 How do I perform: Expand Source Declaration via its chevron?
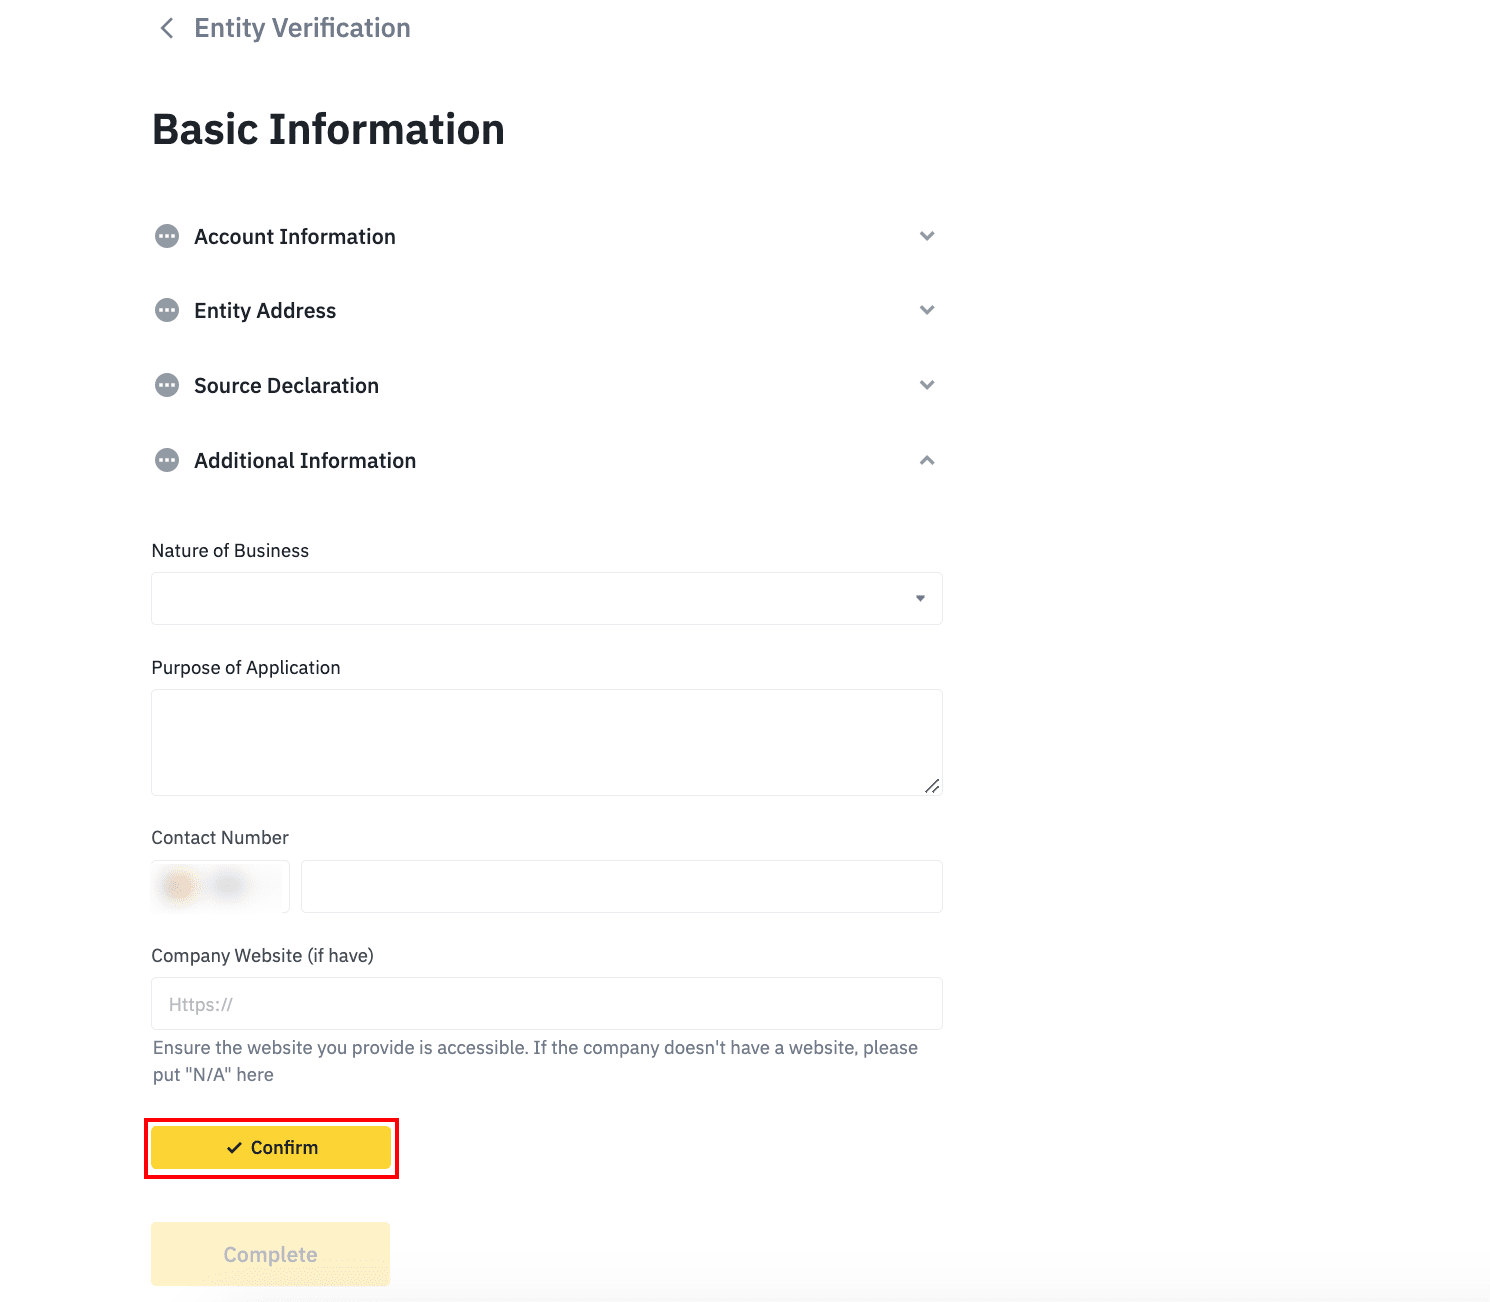[x=927, y=385]
